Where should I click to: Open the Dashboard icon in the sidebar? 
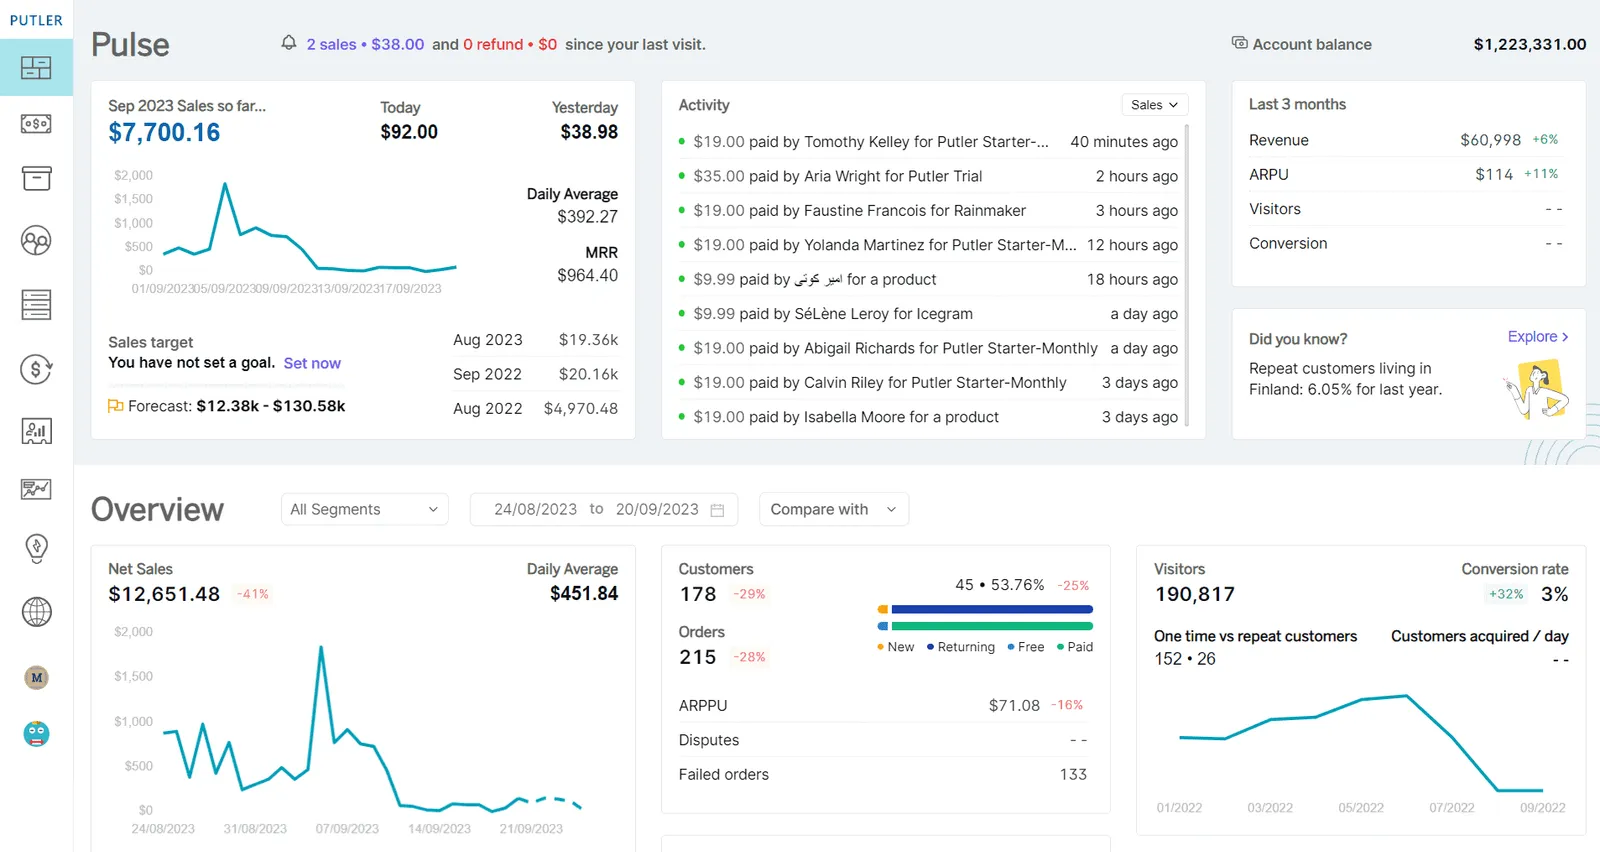[x=36, y=67]
